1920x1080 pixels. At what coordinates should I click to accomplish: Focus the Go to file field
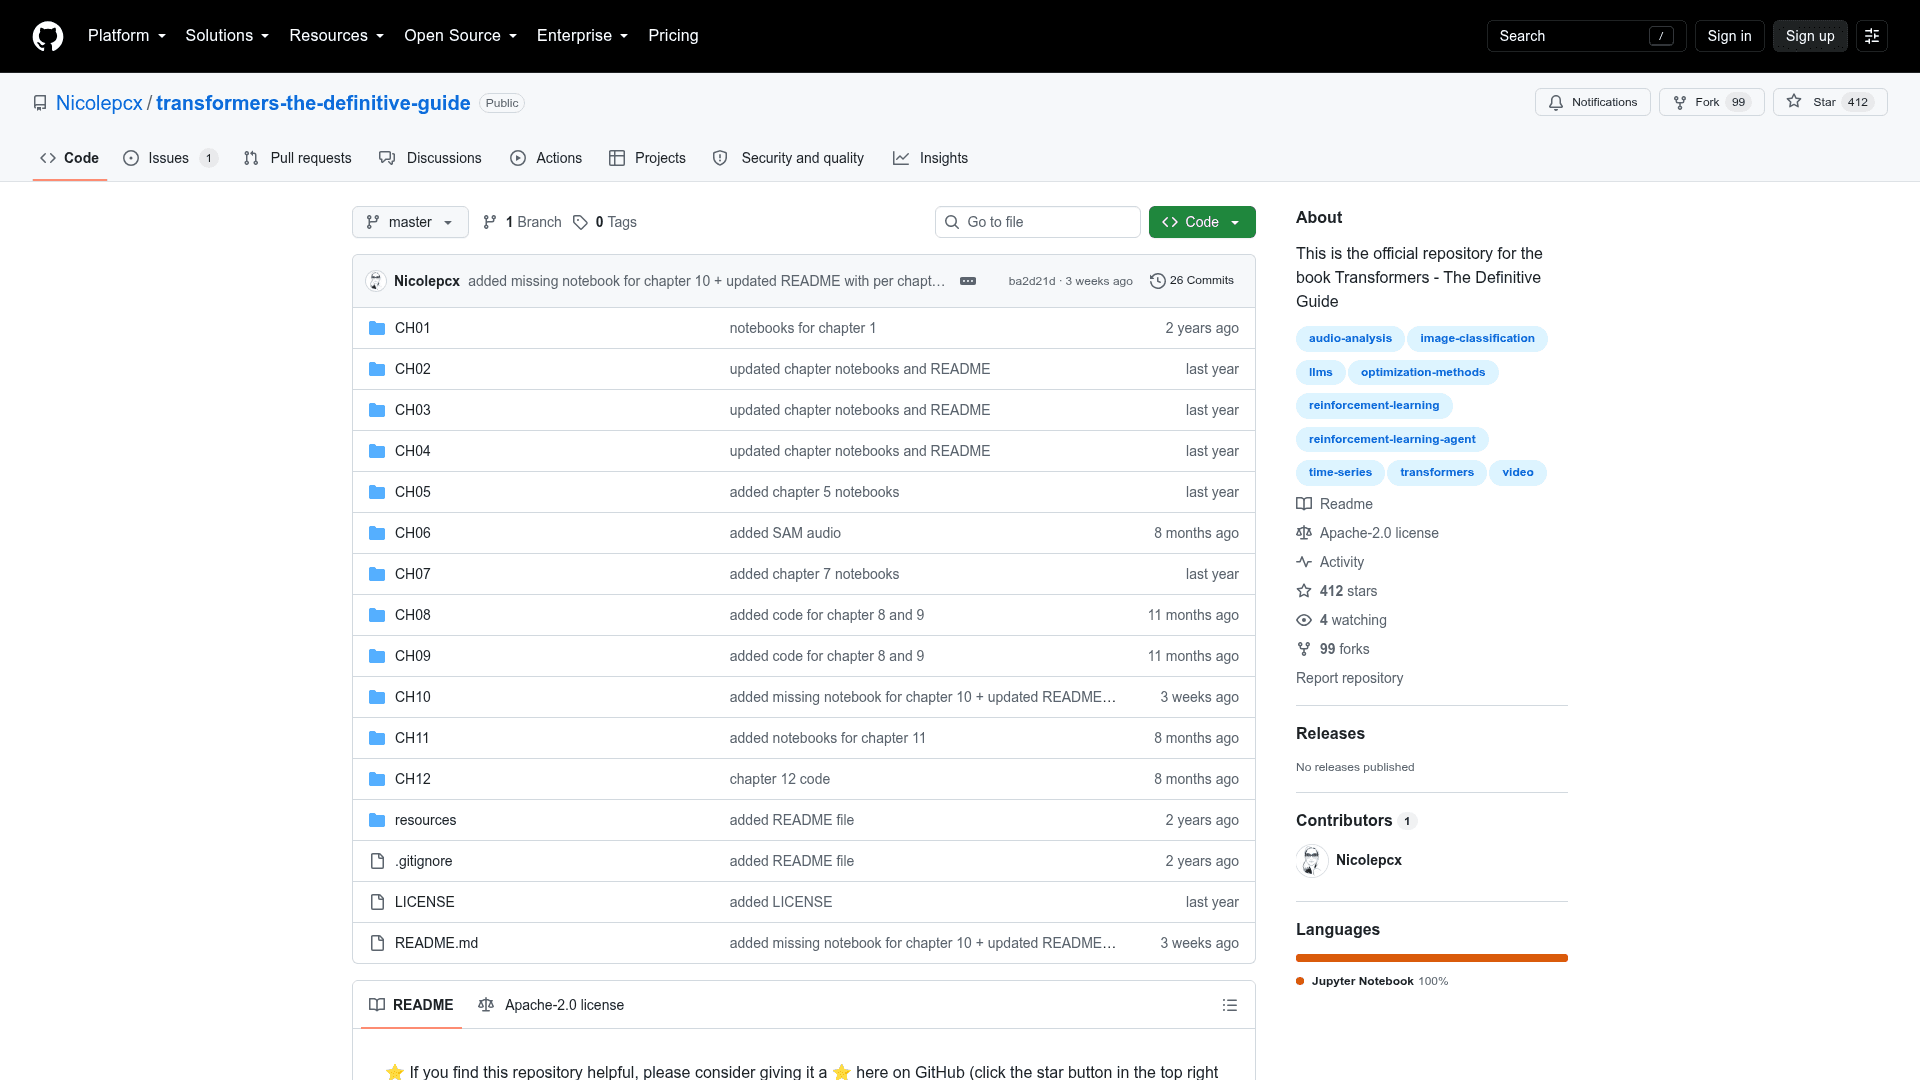[1038, 222]
